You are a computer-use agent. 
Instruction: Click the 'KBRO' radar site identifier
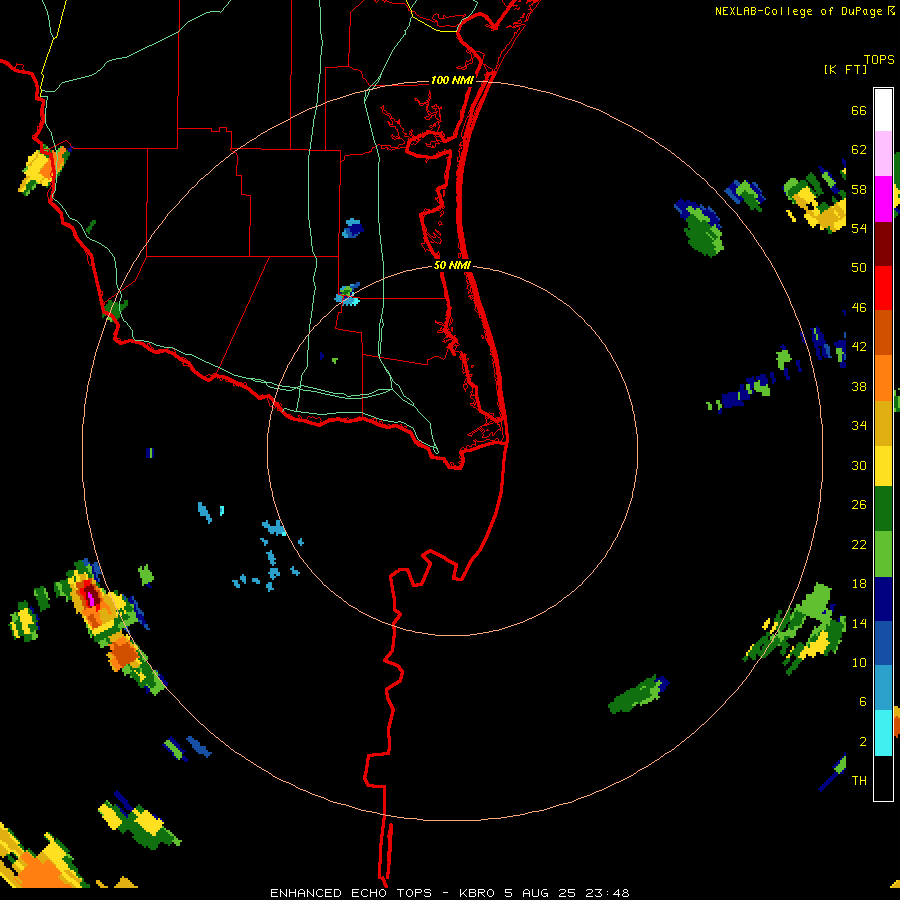[x=478, y=893]
